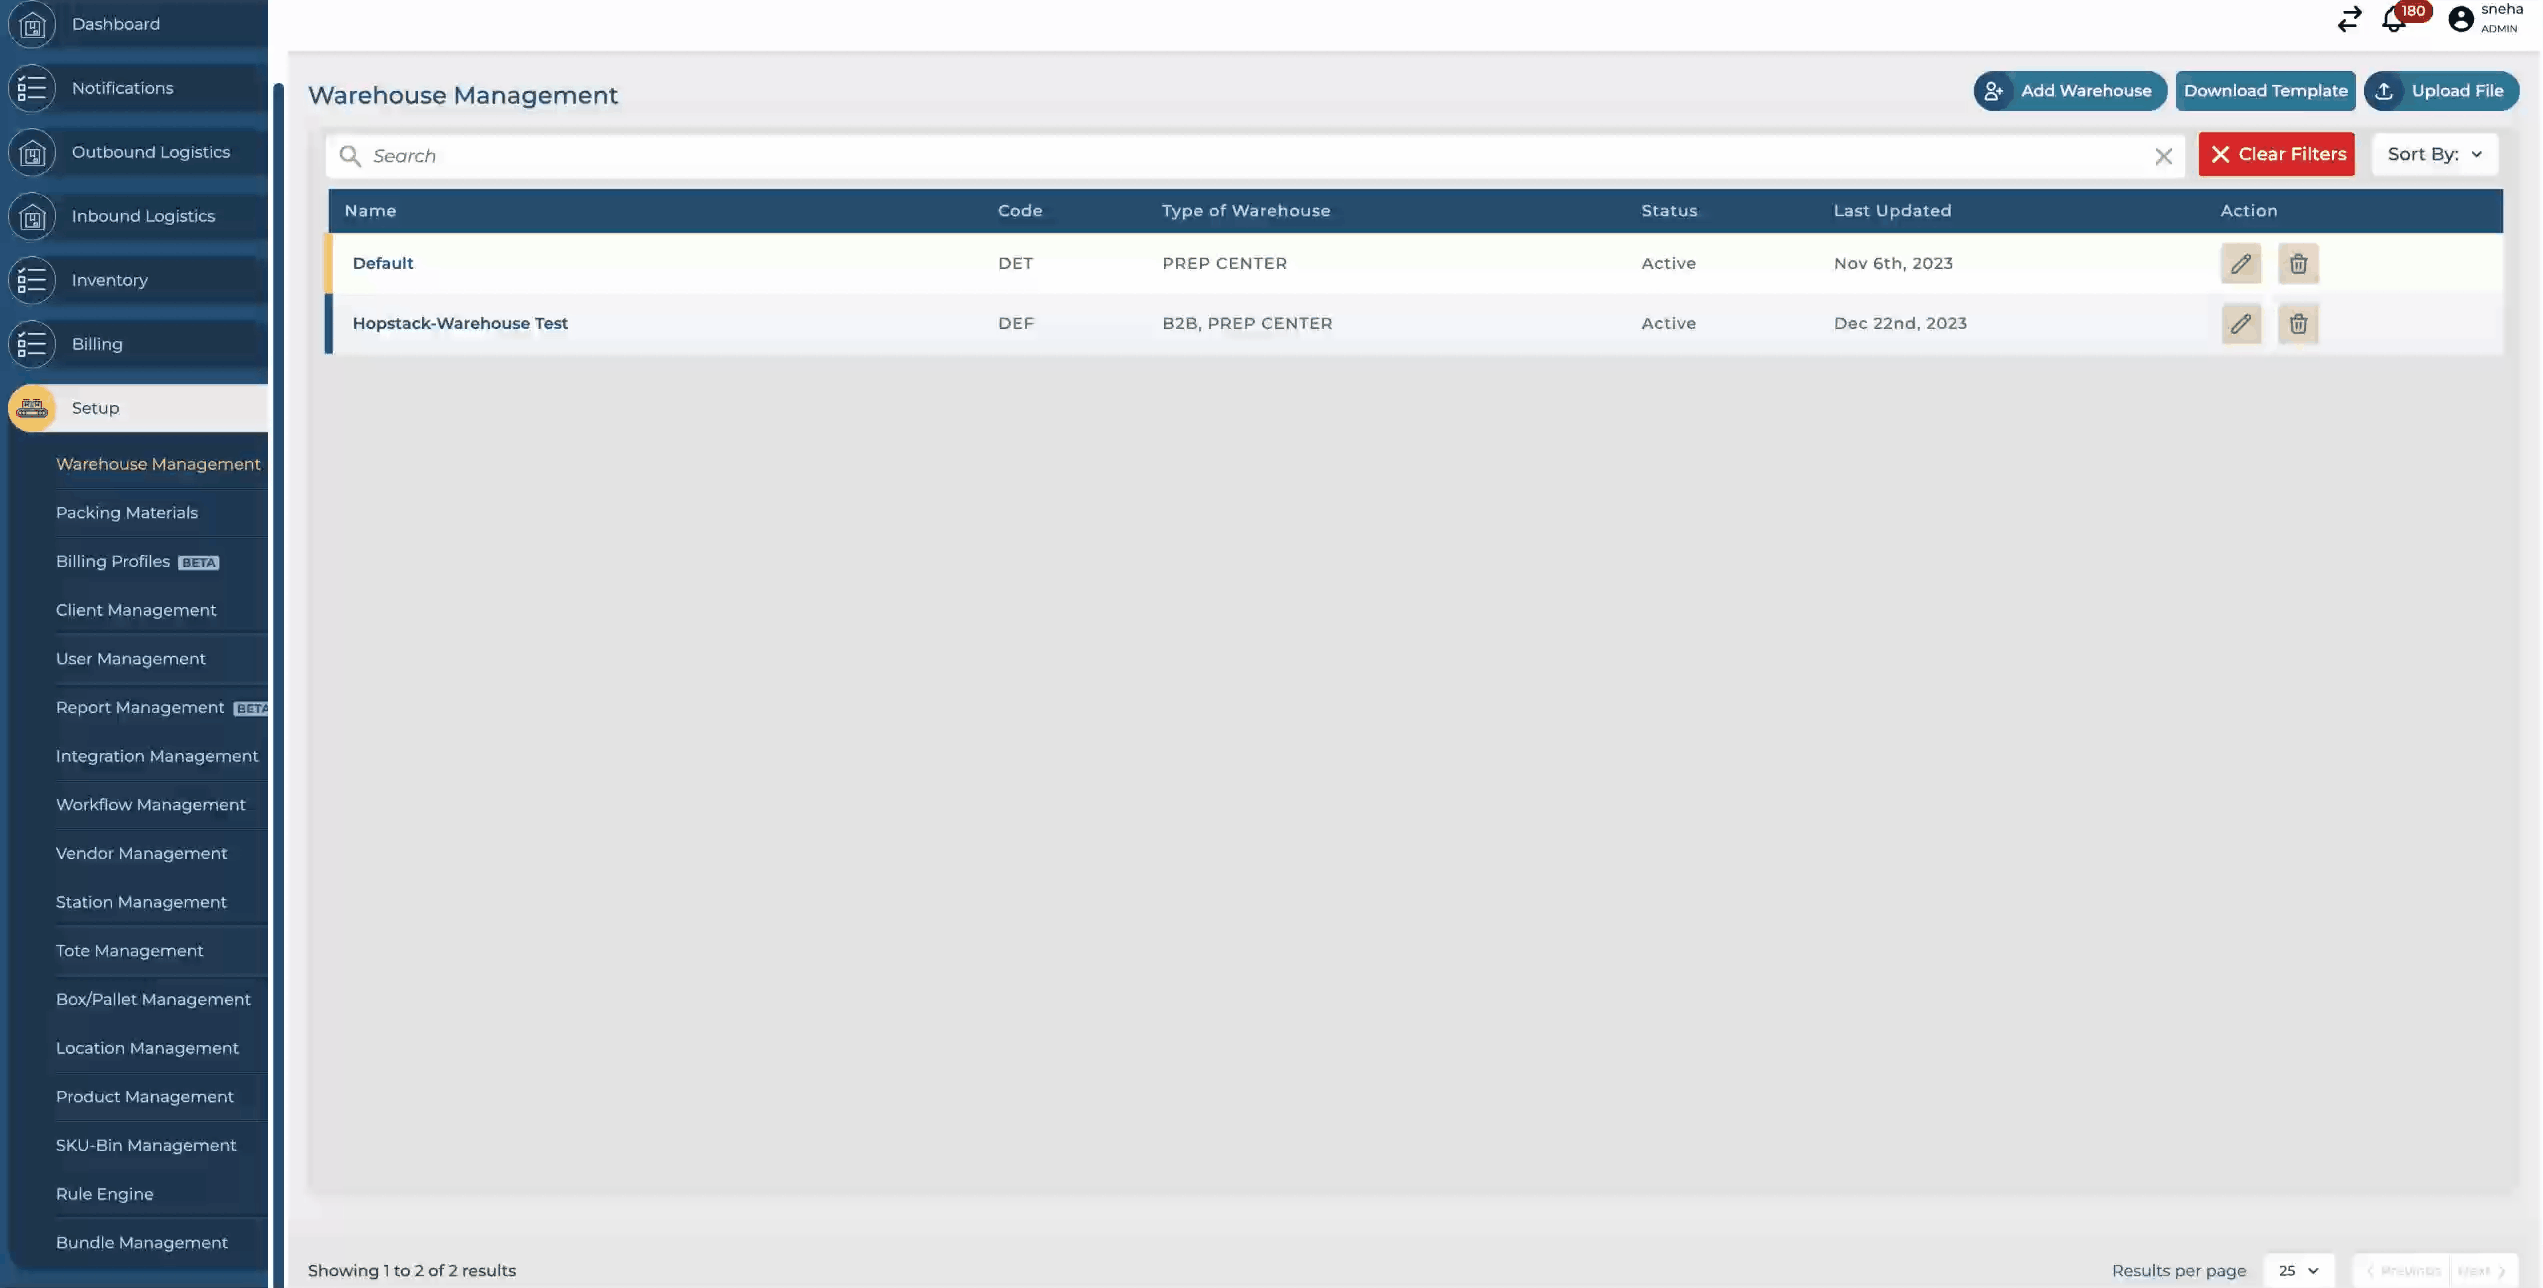This screenshot has height=1288, width=2543.
Task: Click edit pencil icon for Default warehouse
Action: tap(2240, 264)
